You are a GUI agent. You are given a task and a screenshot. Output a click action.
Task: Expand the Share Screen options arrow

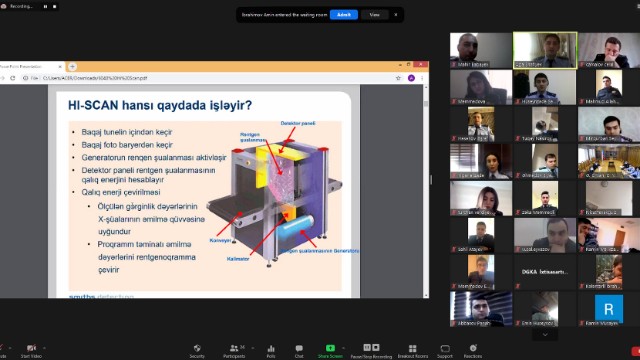point(343,348)
